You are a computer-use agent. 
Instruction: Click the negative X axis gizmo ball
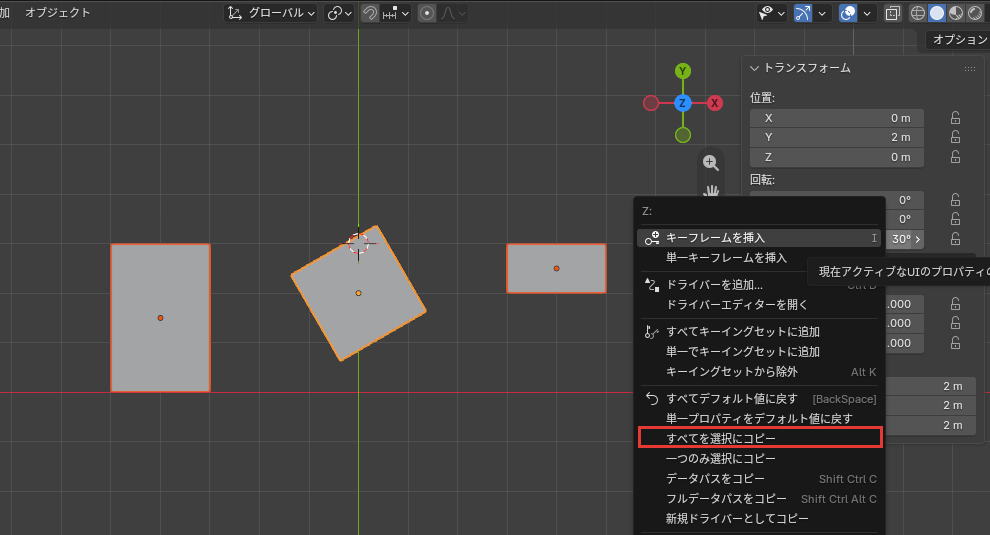pyautogui.click(x=651, y=103)
